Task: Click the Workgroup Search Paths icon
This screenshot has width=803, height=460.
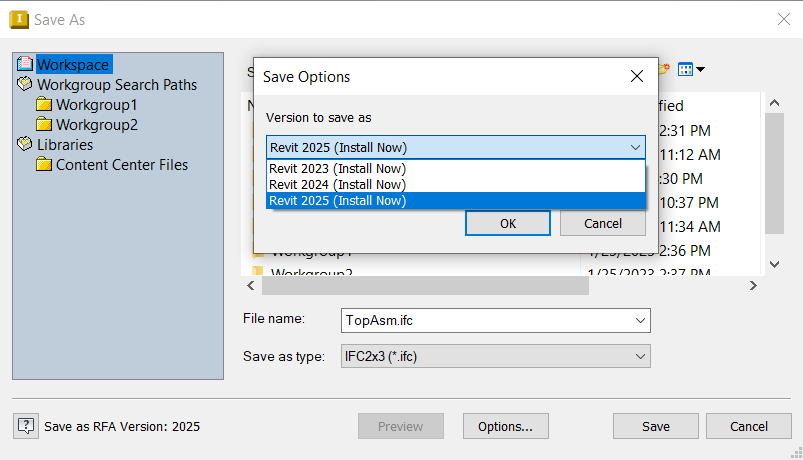Action: (x=25, y=85)
